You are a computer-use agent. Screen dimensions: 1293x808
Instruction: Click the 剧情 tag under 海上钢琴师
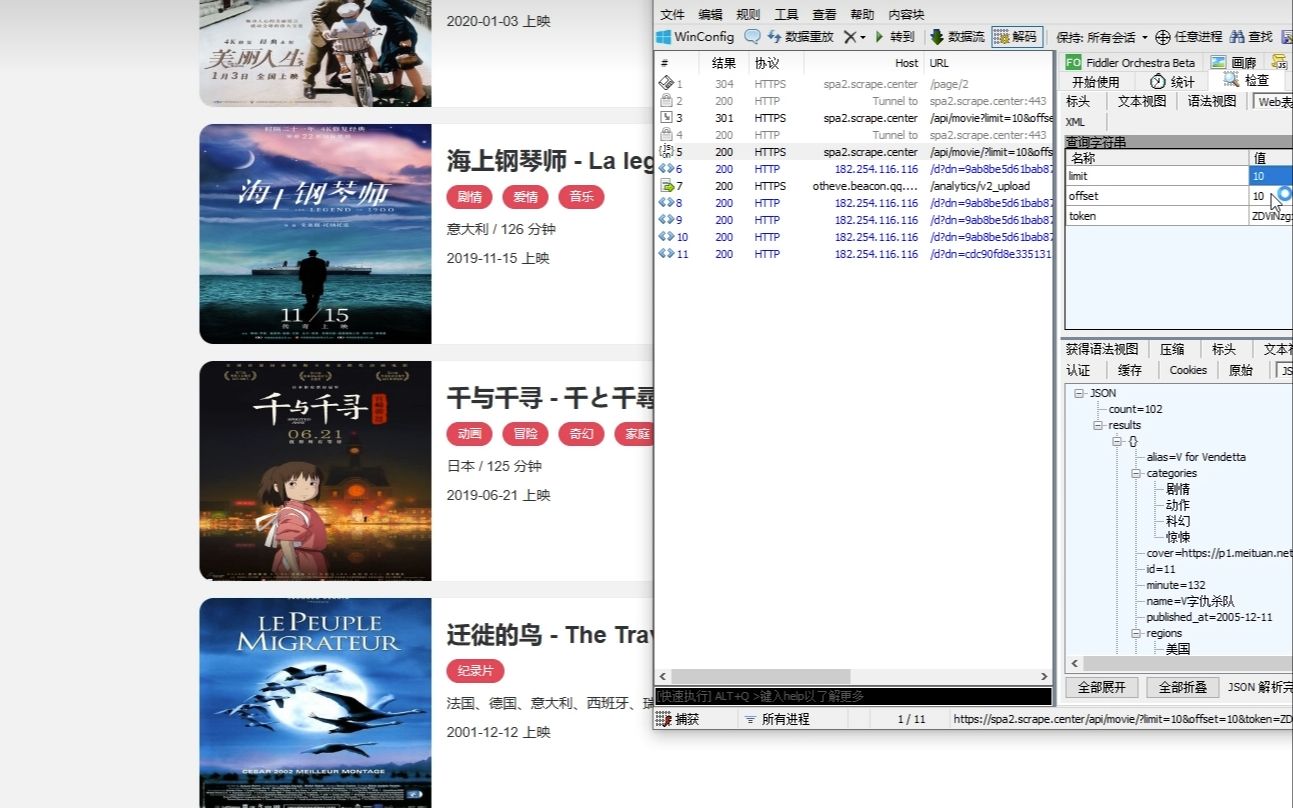[470, 197]
